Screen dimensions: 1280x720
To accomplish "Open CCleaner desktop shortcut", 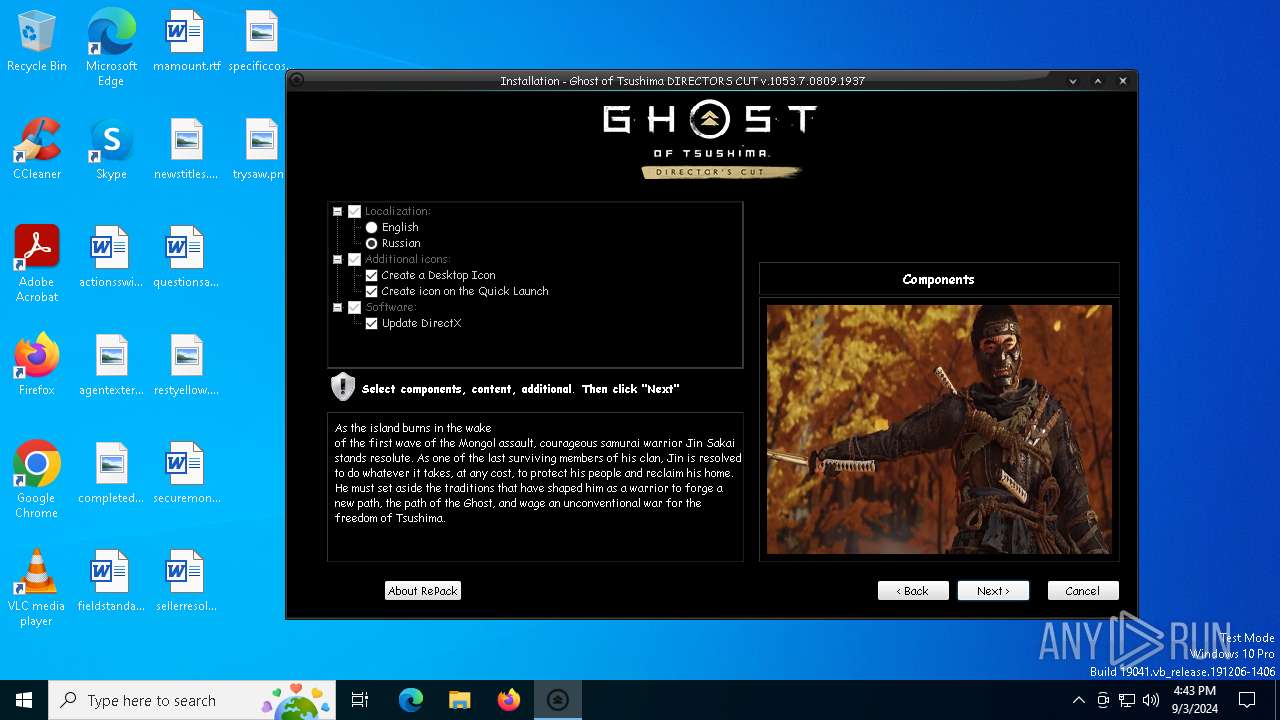I will pyautogui.click(x=37, y=150).
